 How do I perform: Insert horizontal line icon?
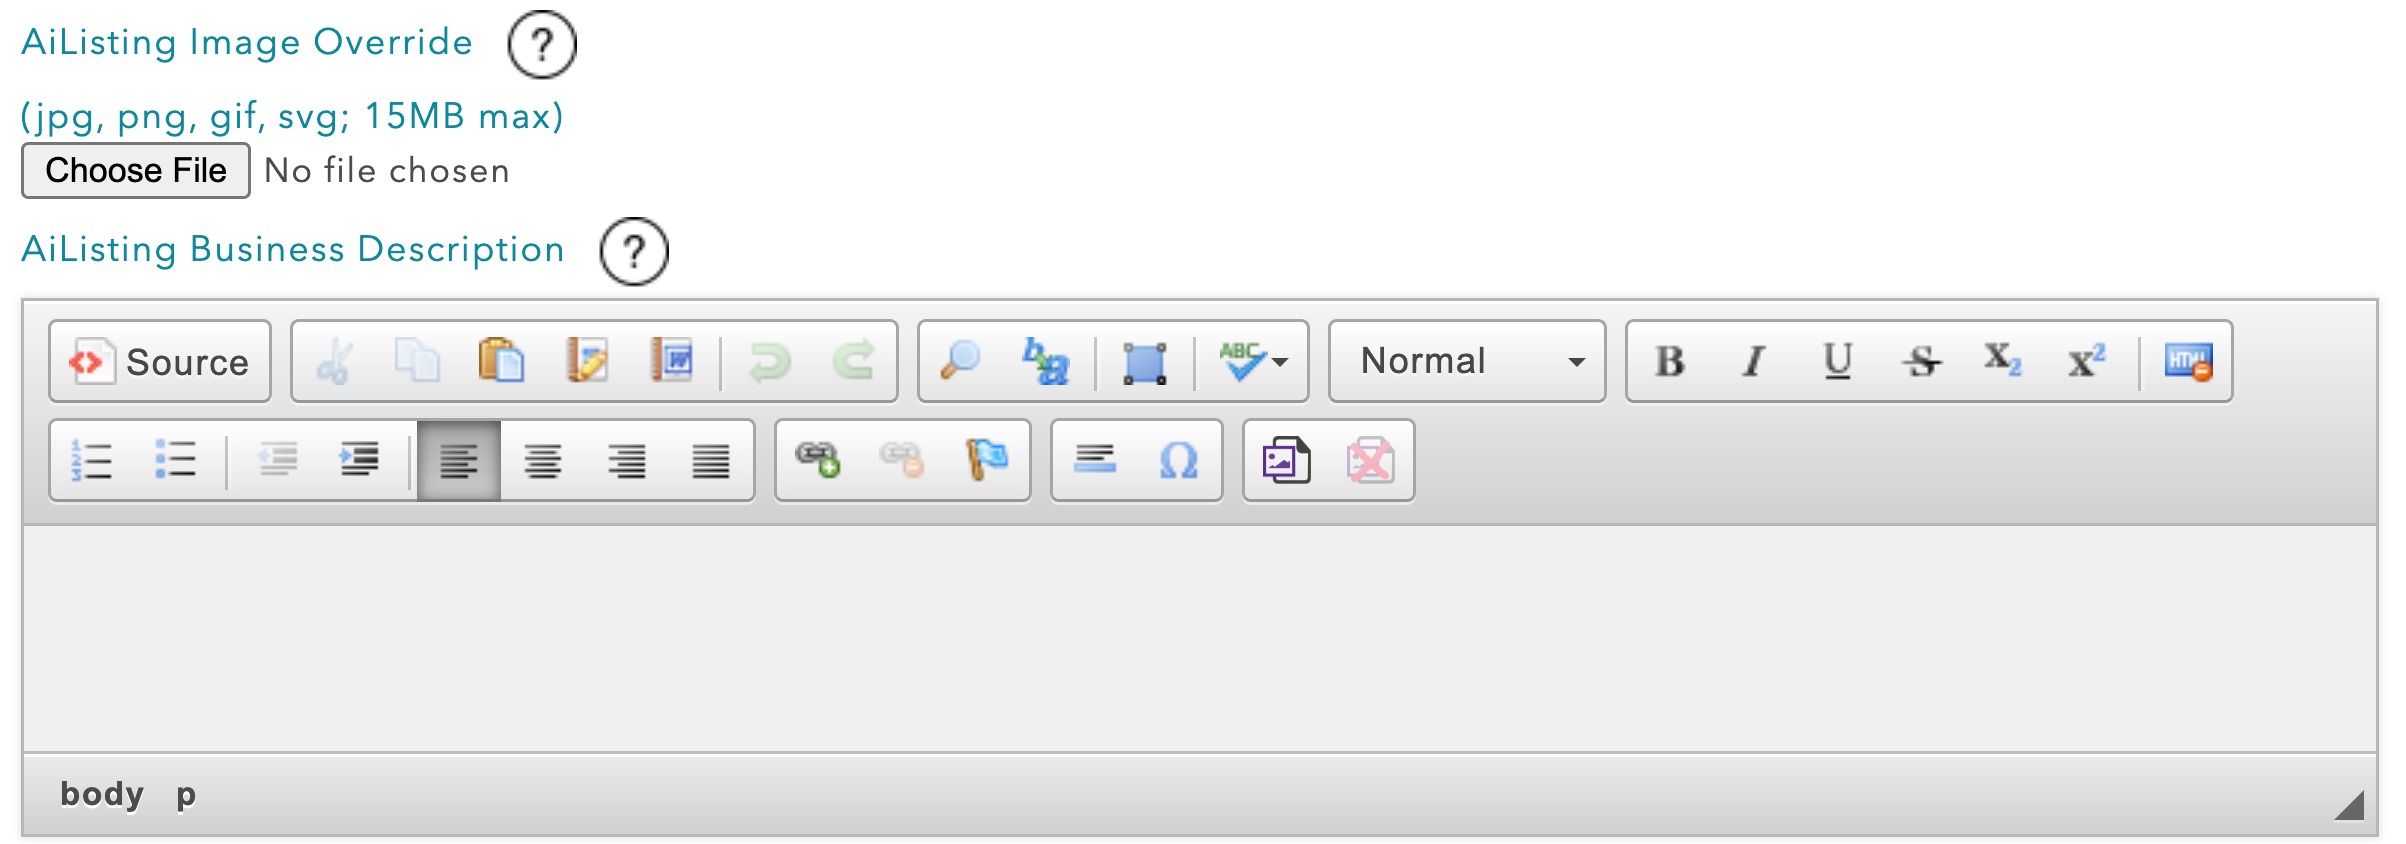1095,460
